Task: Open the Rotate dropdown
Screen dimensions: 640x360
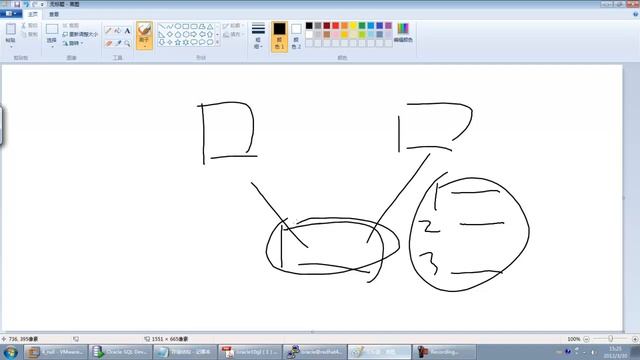Action: coord(73,43)
